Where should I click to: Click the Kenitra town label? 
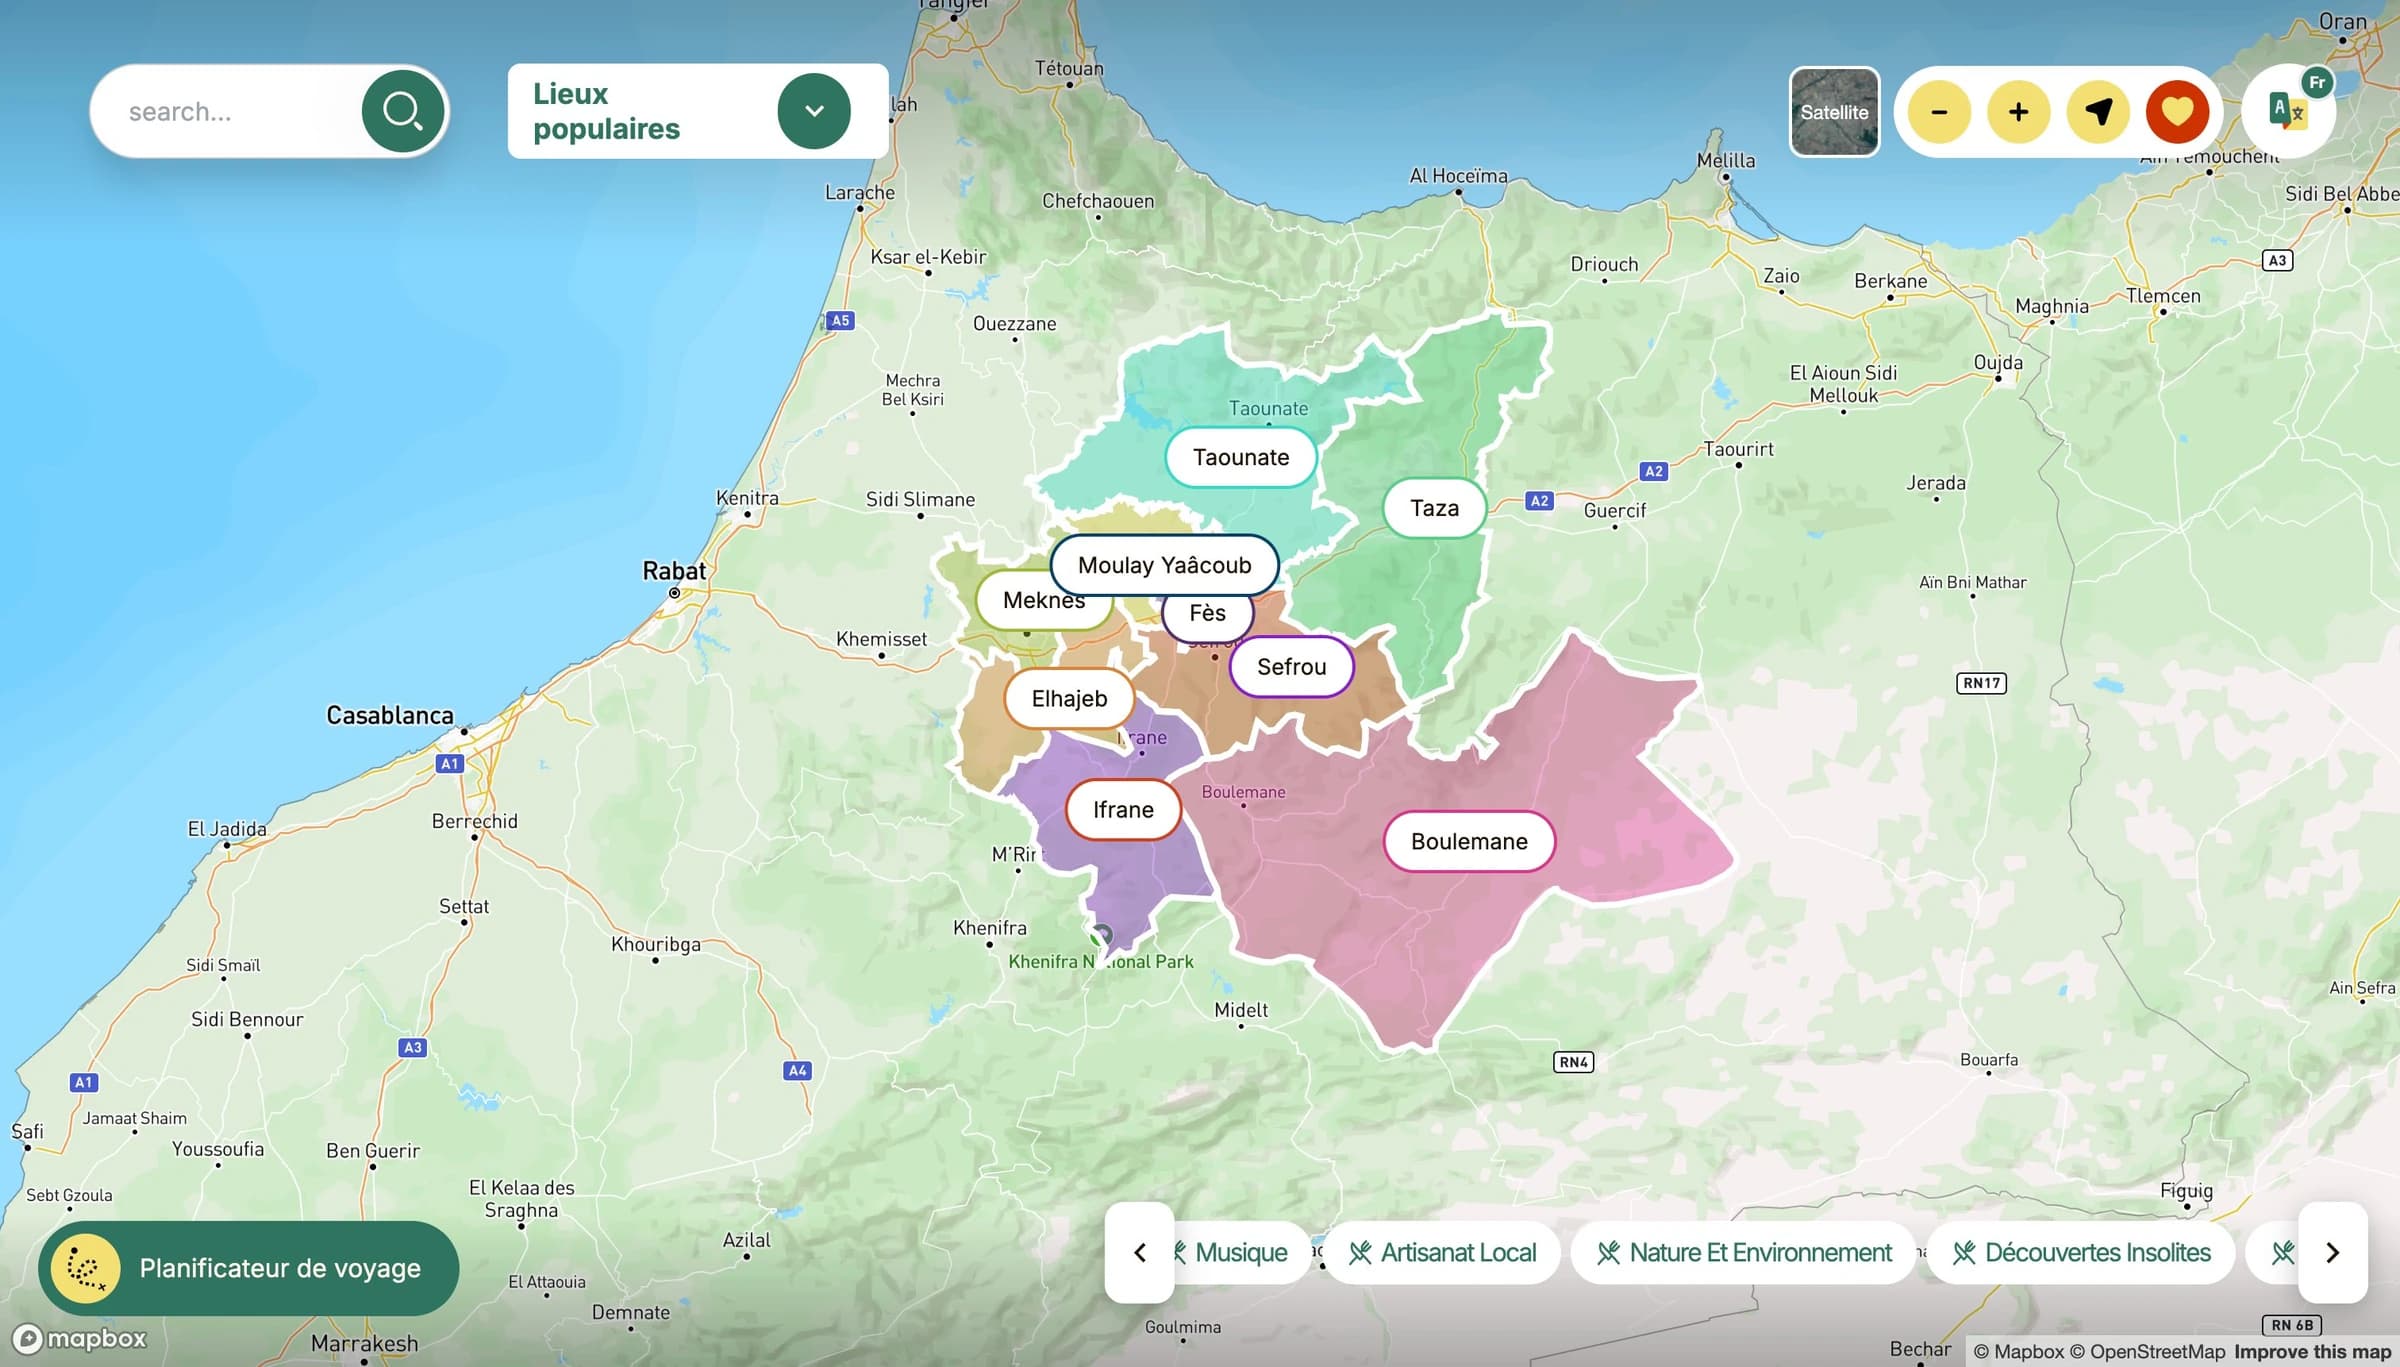[x=747, y=498]
